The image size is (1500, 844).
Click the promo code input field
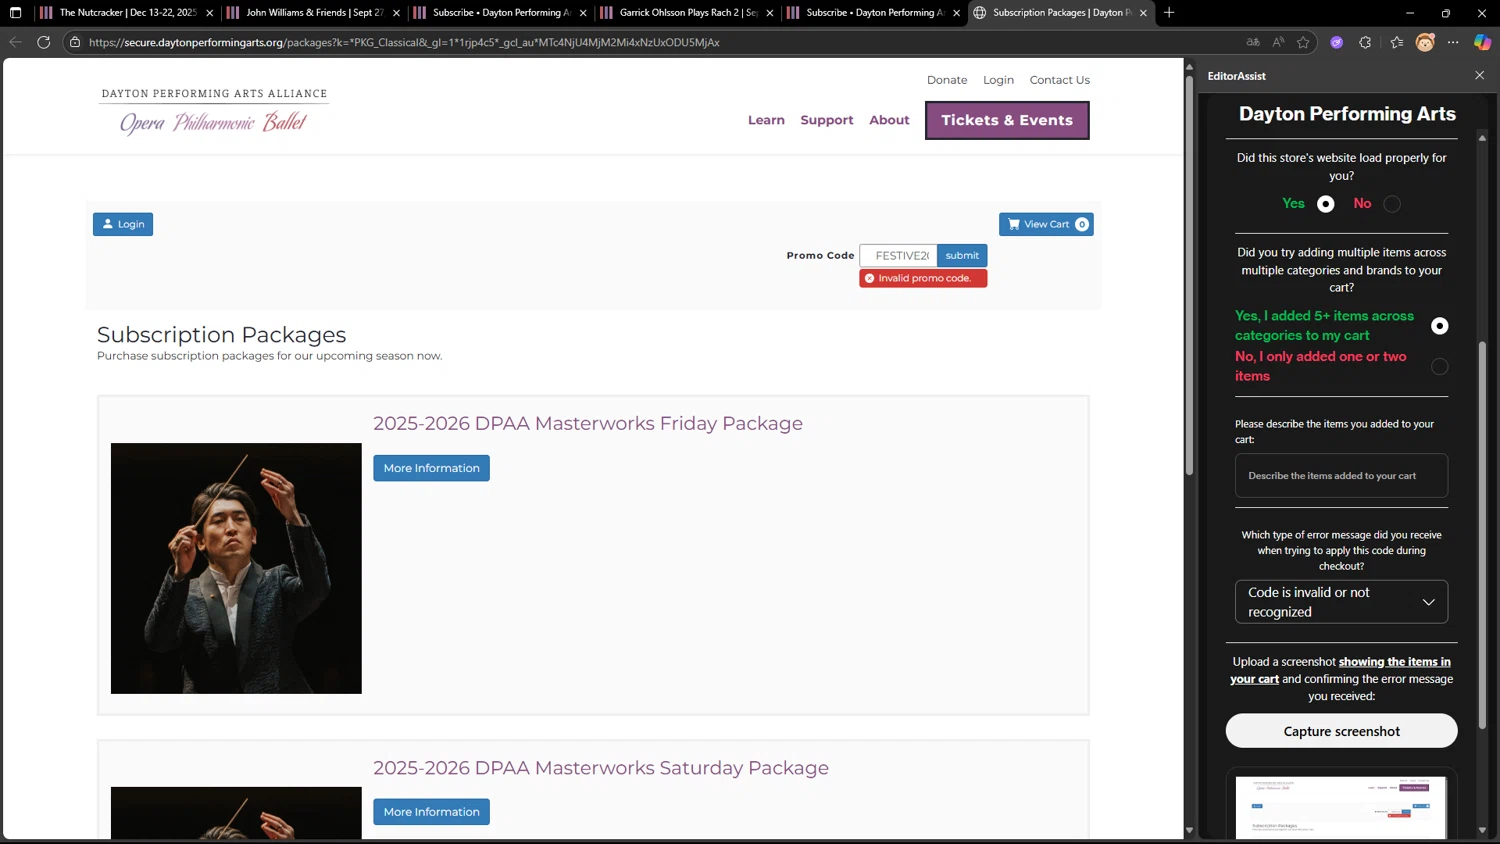(x=899, y=255)
